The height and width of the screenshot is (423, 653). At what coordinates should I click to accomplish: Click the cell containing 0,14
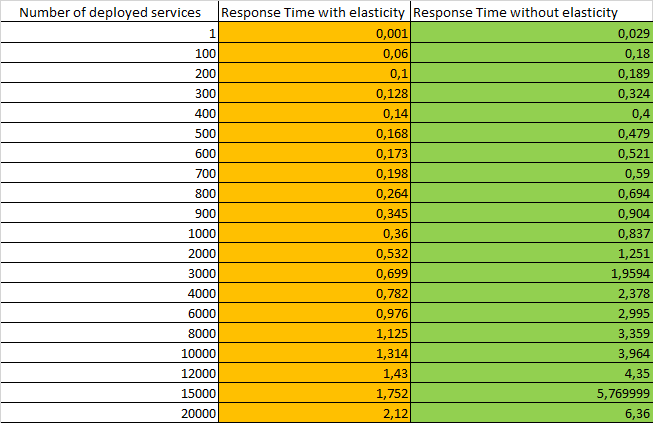(x=314, y=112)
